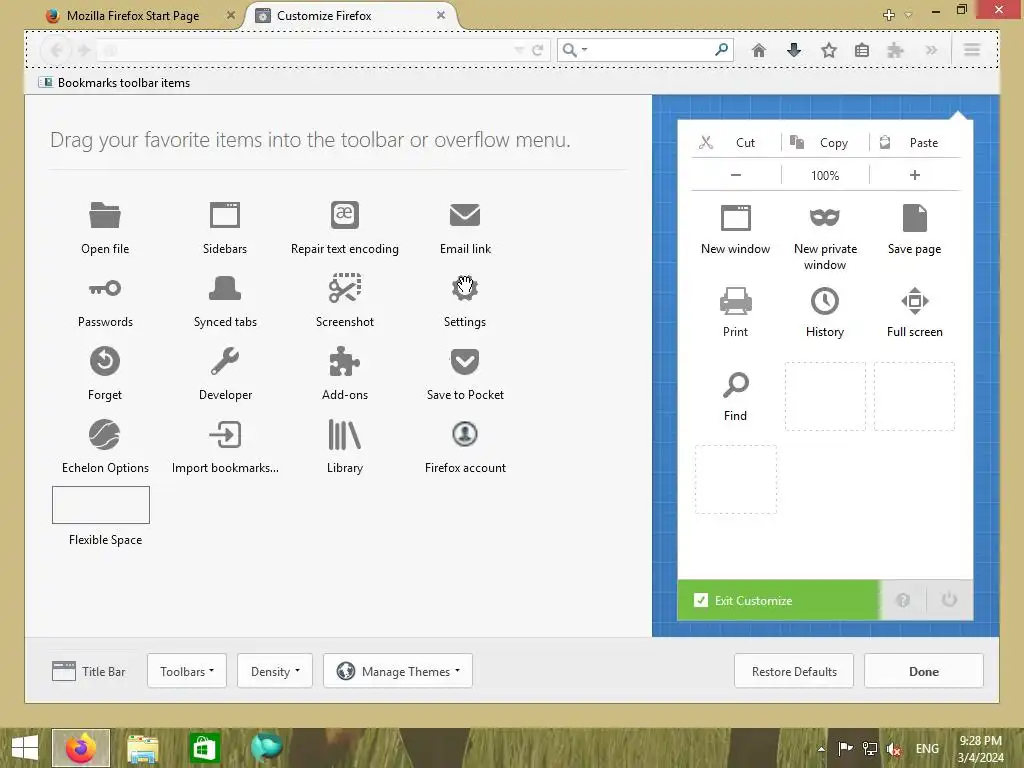Reset zoom via the 100% button

coord(825,175)
